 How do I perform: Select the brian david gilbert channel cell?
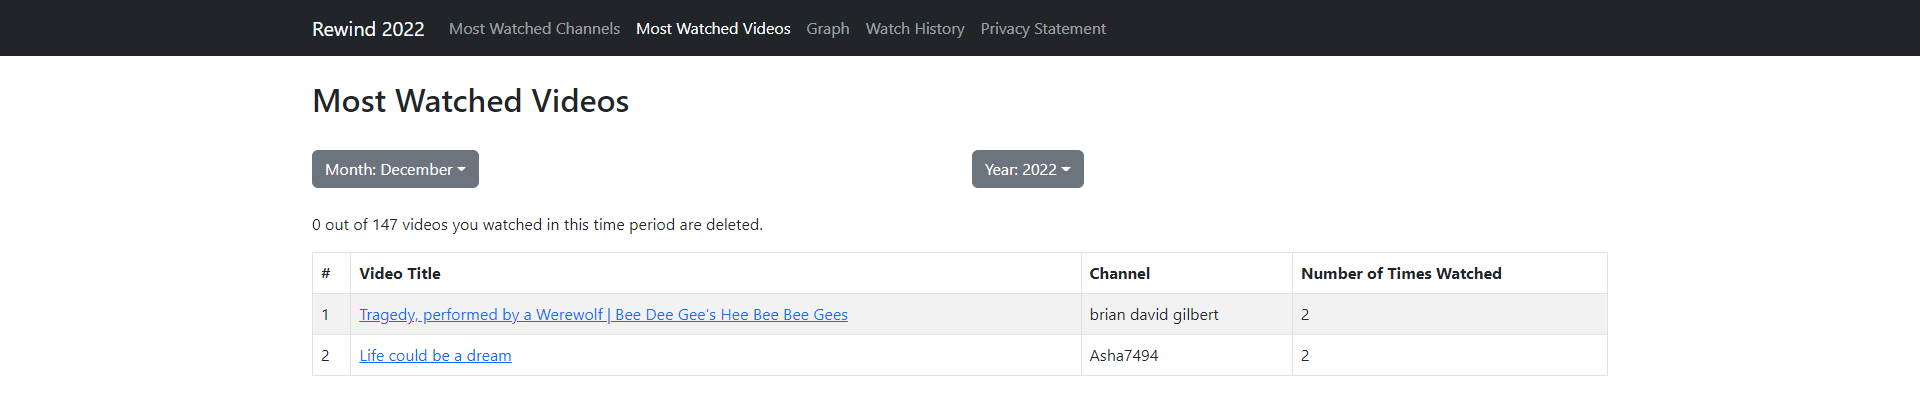[1186, 314]
